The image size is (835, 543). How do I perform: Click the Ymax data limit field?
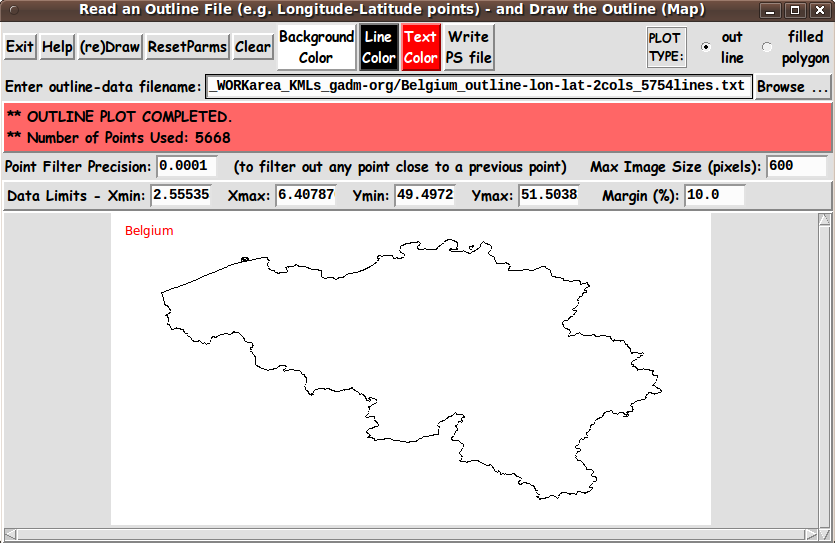tap(549, 195)
